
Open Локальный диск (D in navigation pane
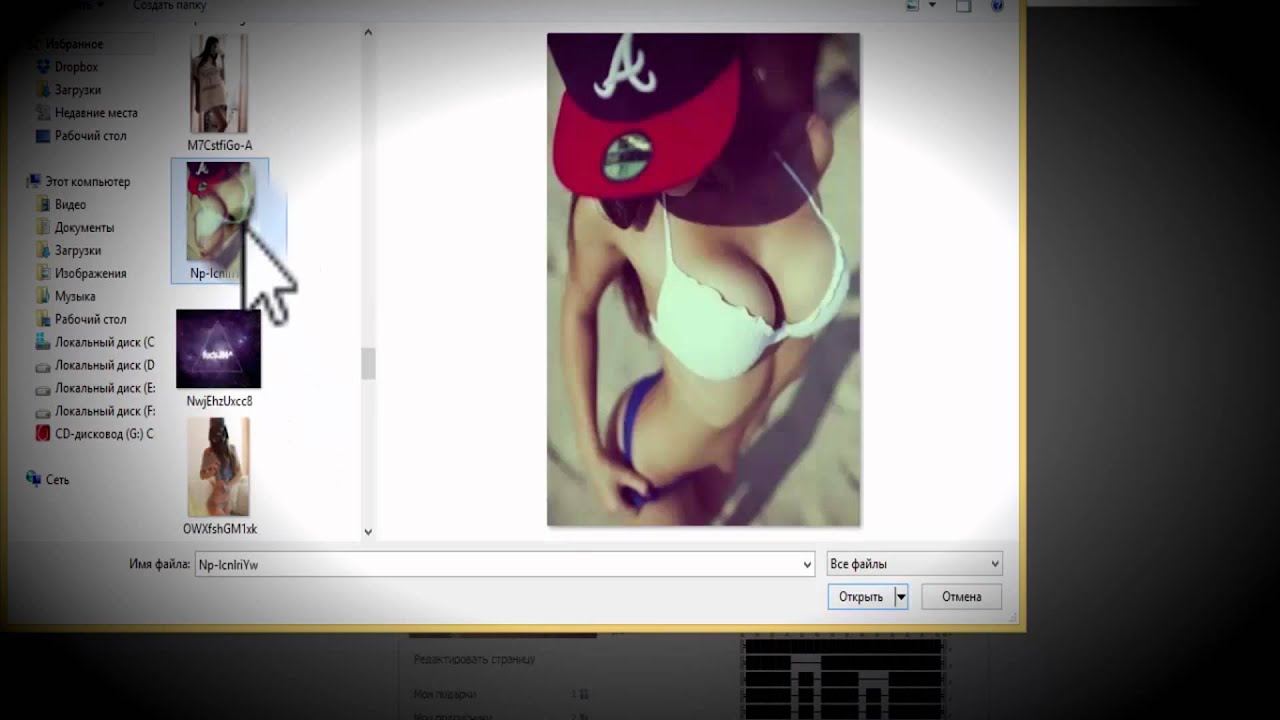tap(105, 365)
